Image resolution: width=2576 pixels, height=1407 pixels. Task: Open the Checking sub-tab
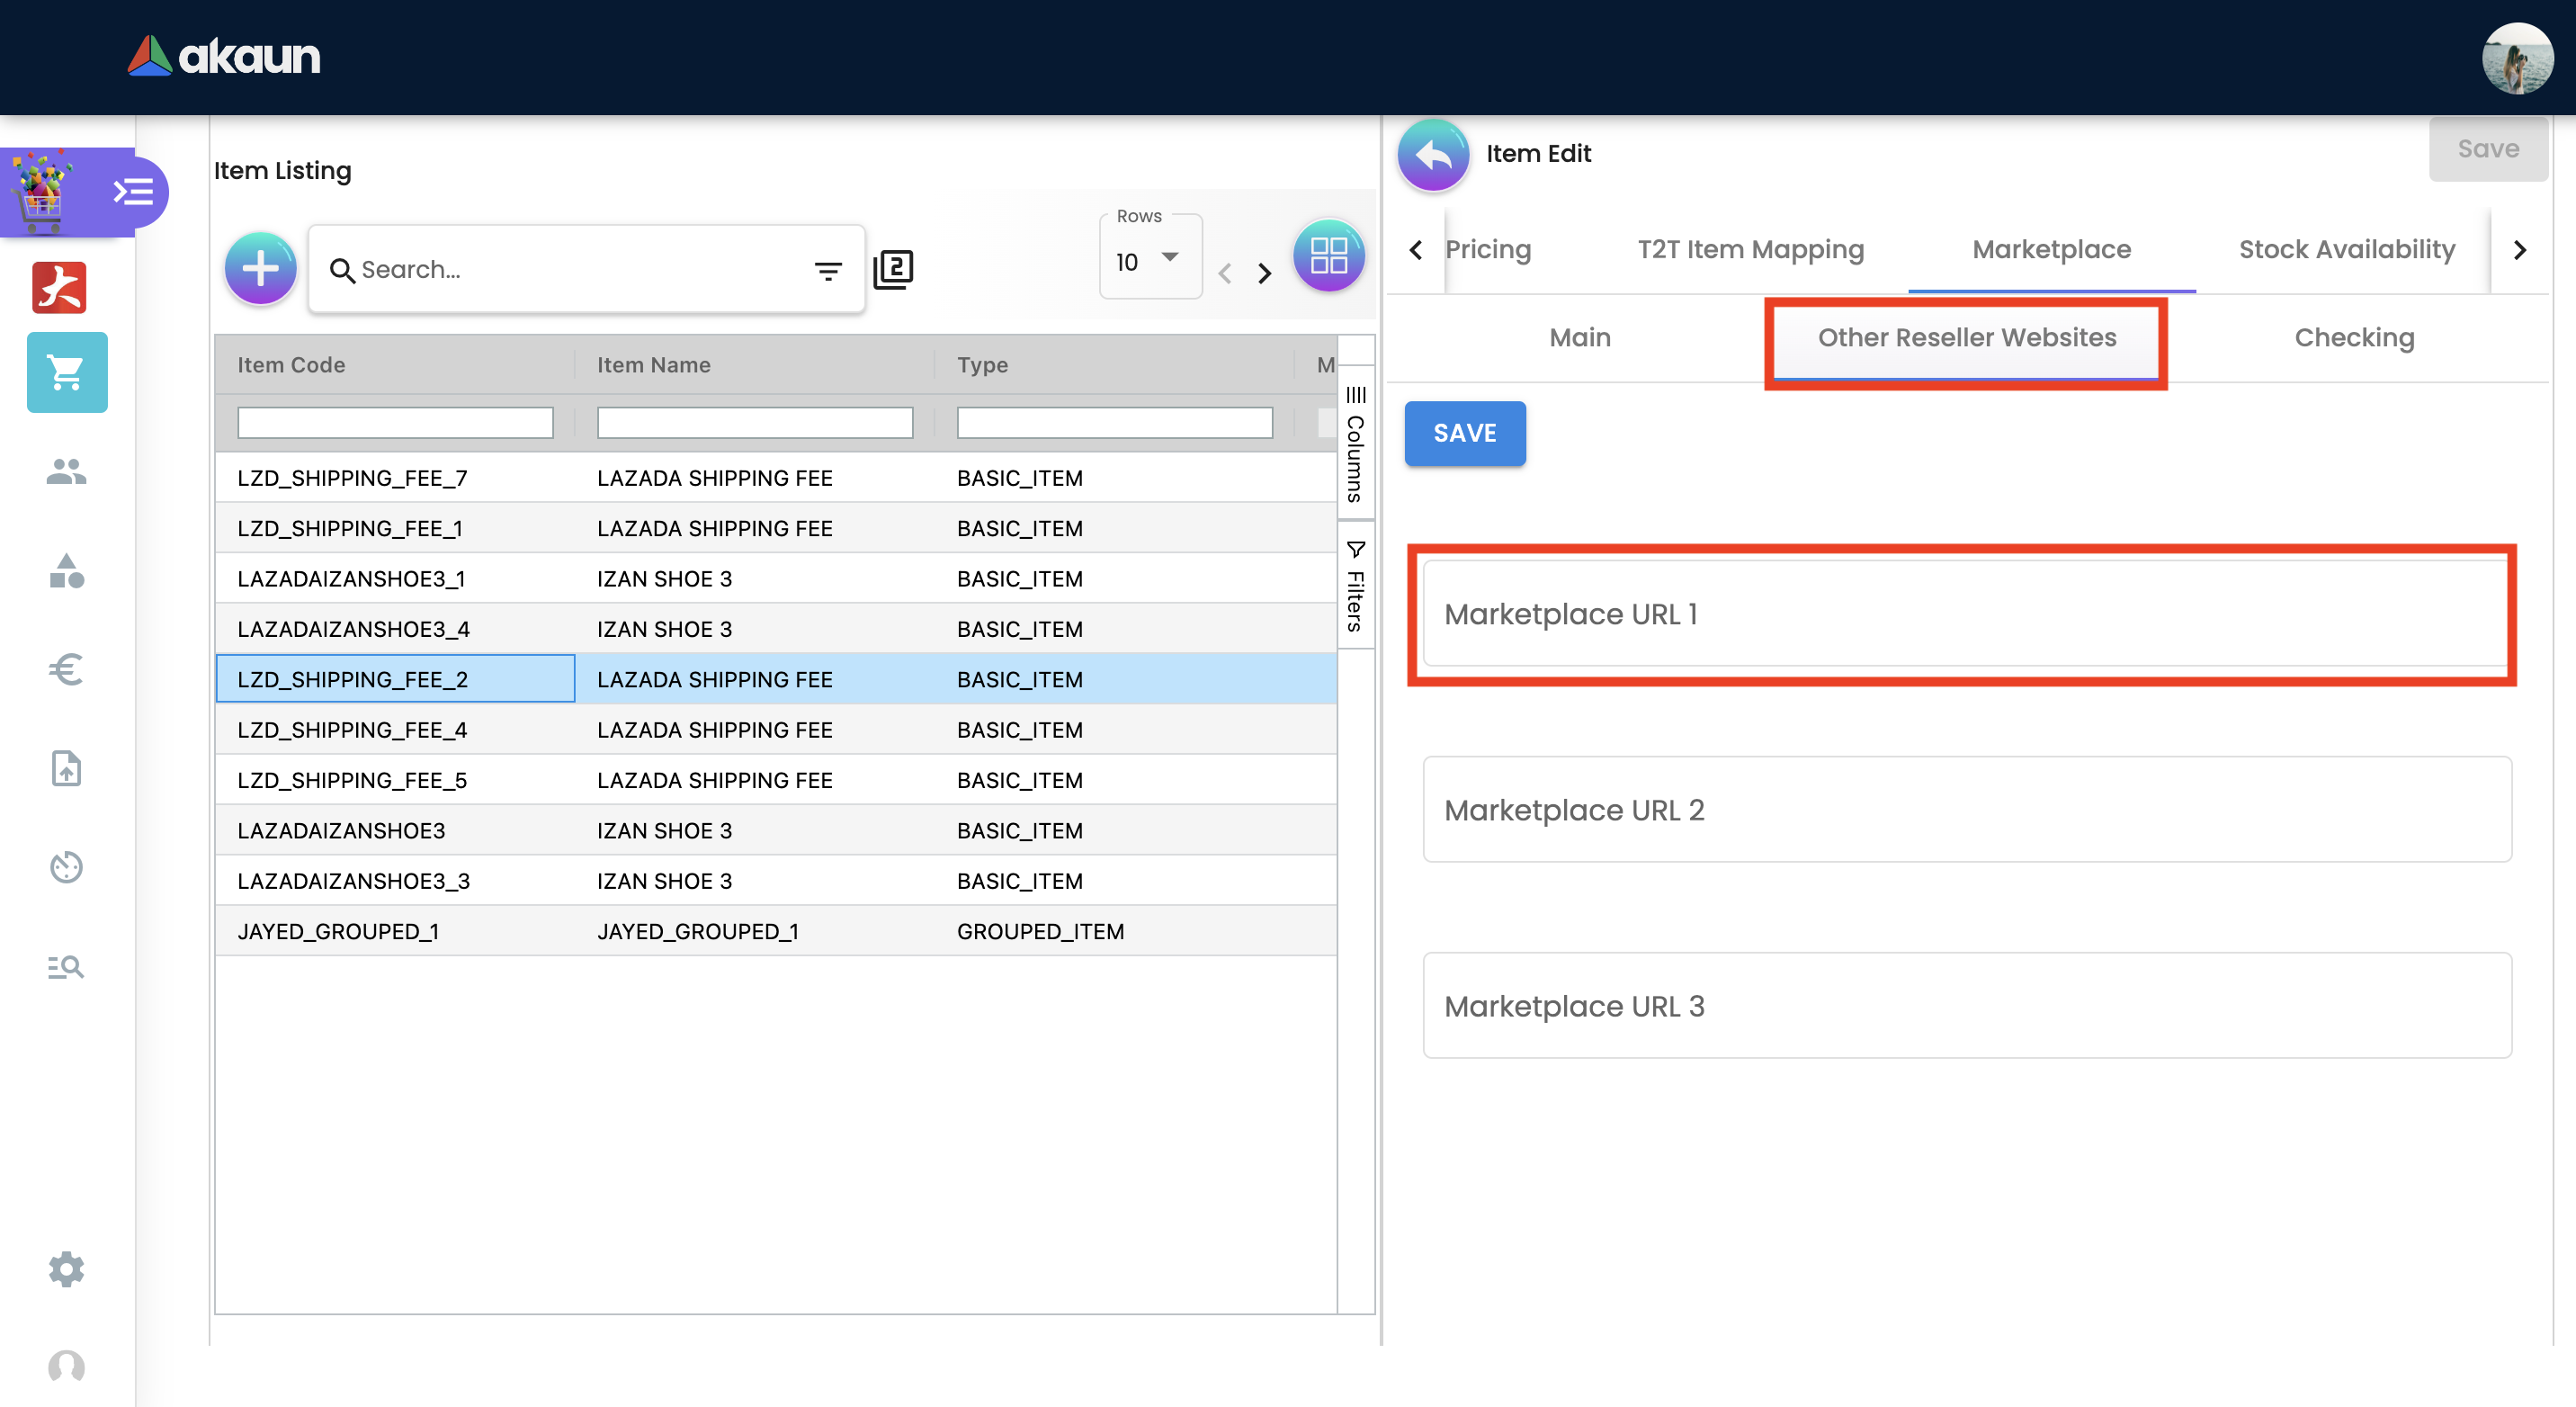[x=2353, y=338]
